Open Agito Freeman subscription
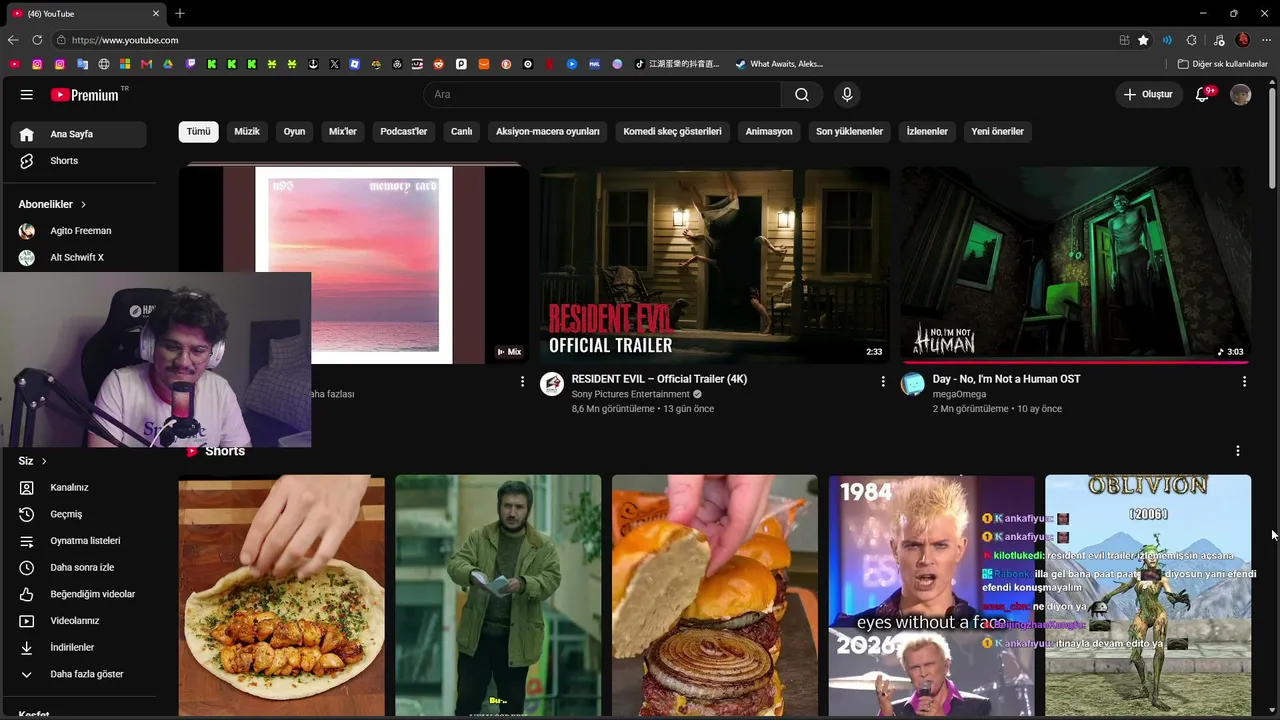The width and height of the screenshot is (1280, 720). pos(79,231)
